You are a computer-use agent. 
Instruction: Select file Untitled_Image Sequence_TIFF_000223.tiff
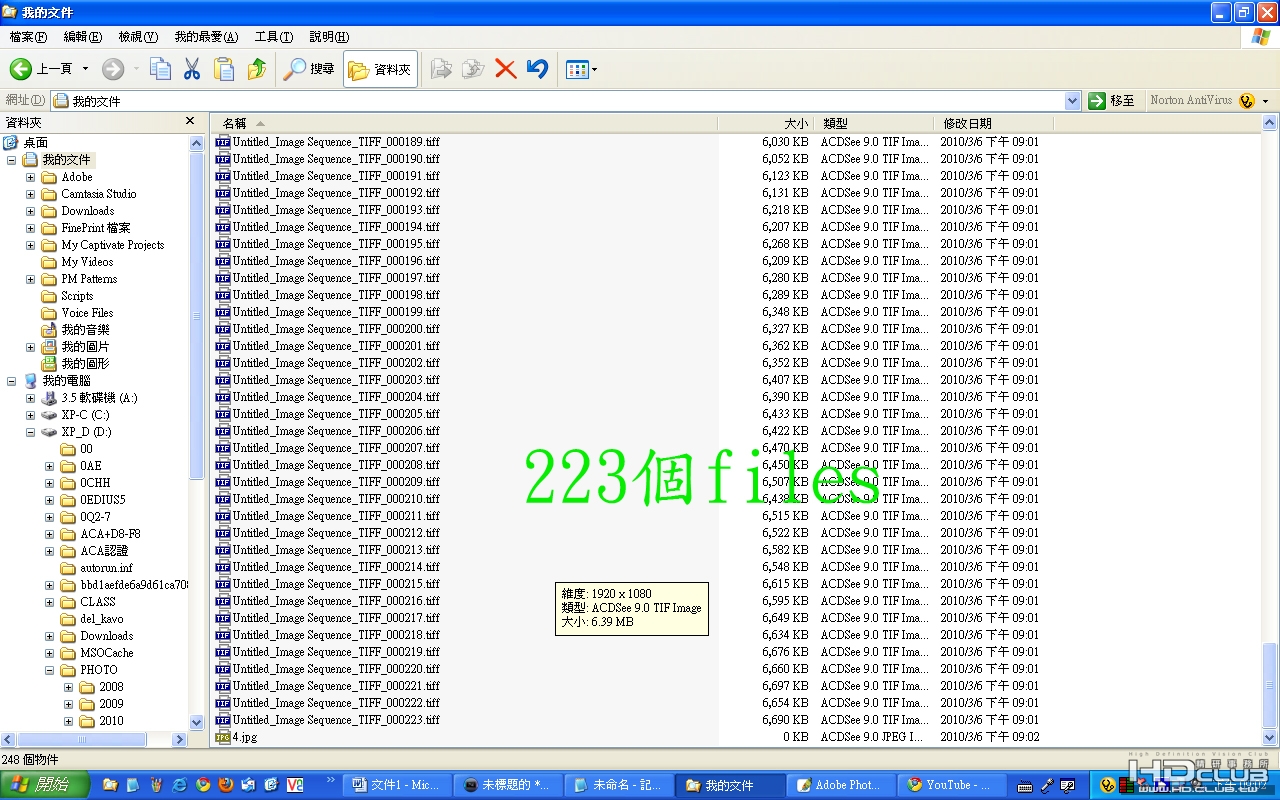pyautogui.click(x=336, y=720)
